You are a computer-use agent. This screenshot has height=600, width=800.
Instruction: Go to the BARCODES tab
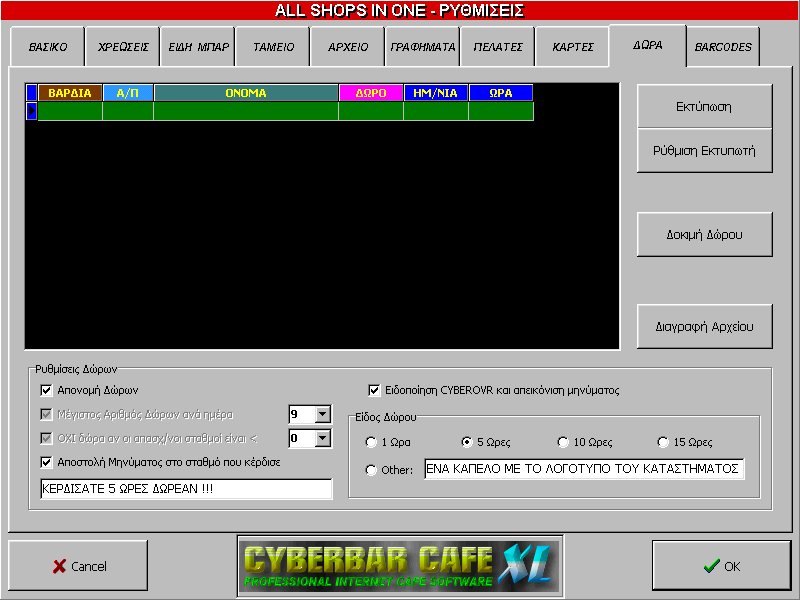tap(724, 47)
